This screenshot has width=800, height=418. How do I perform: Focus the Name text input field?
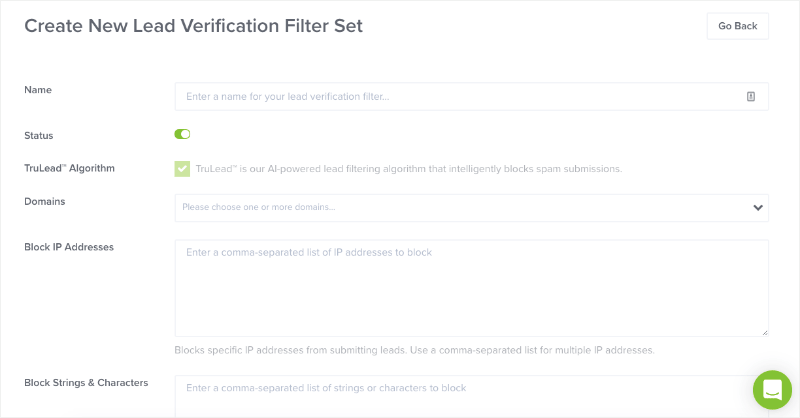[x=450, y=96]
